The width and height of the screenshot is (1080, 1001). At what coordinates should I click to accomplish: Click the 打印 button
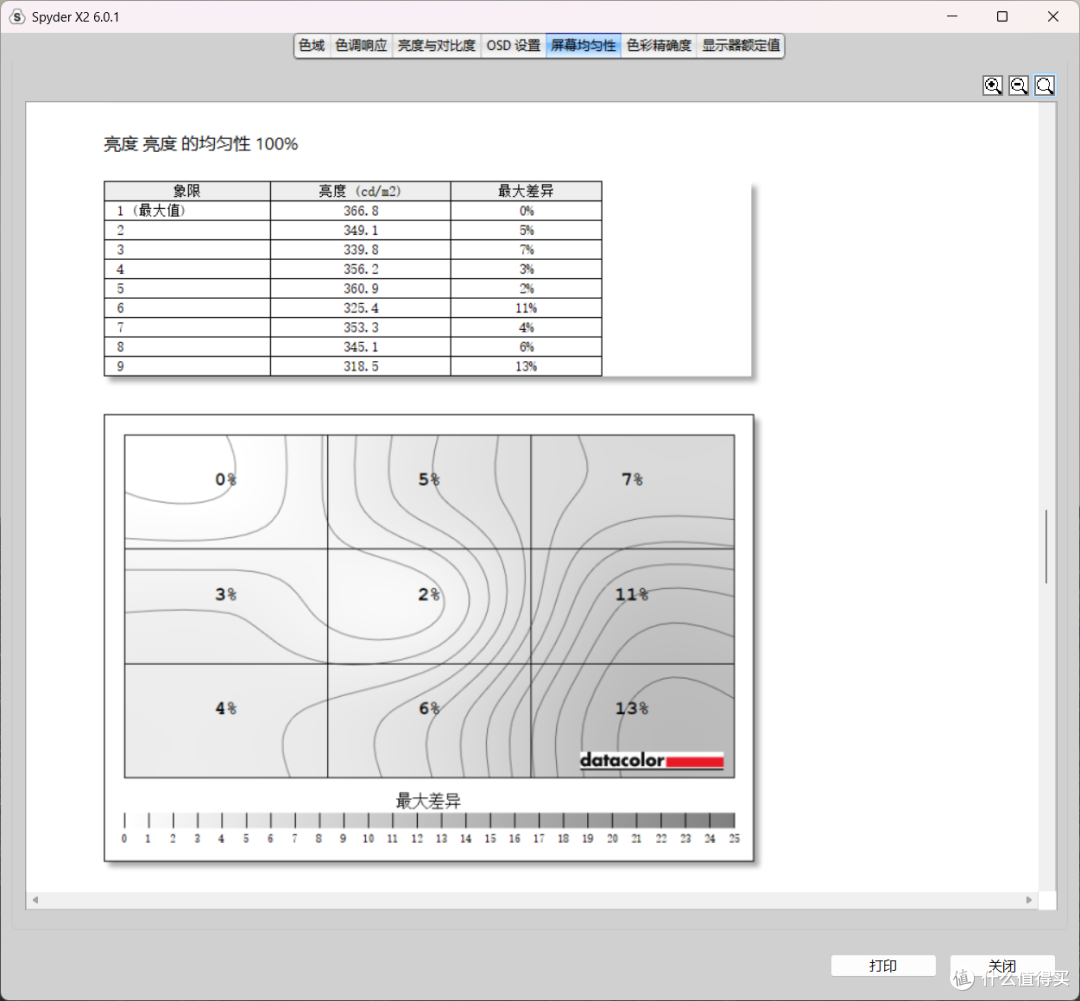pos(883,966)
